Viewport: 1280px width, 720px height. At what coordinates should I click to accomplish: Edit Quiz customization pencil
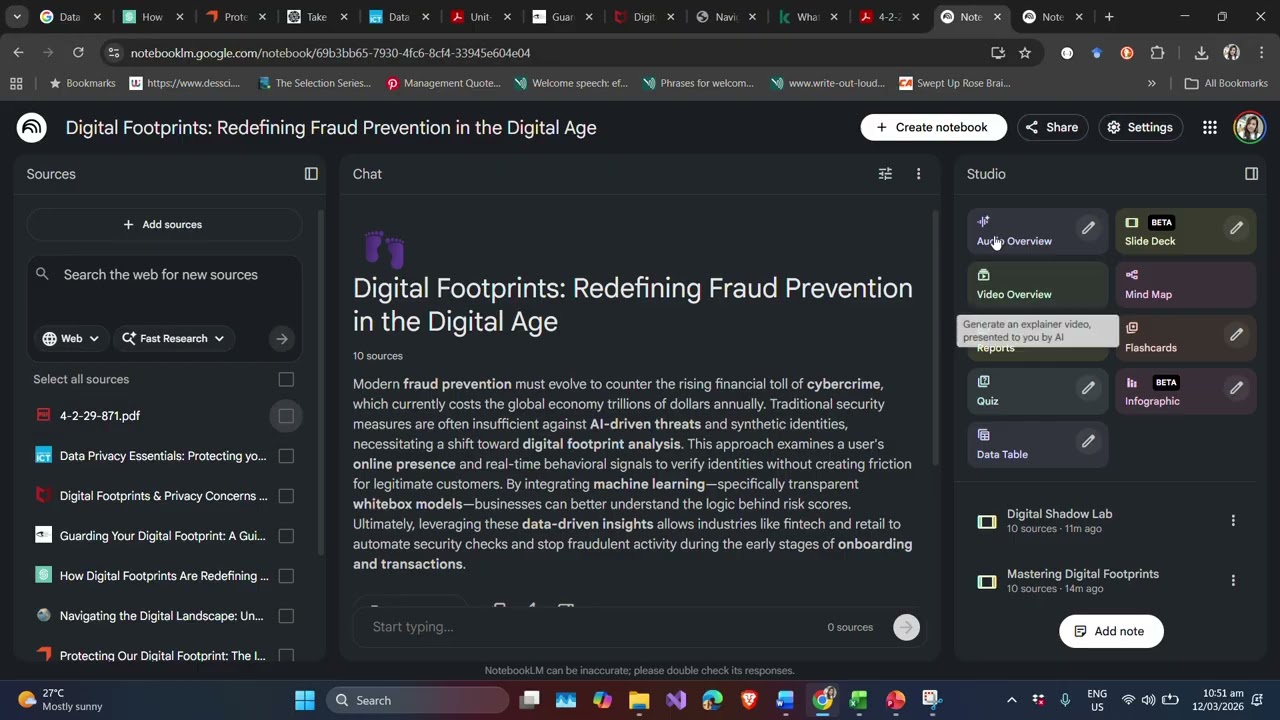(1088, 388)
